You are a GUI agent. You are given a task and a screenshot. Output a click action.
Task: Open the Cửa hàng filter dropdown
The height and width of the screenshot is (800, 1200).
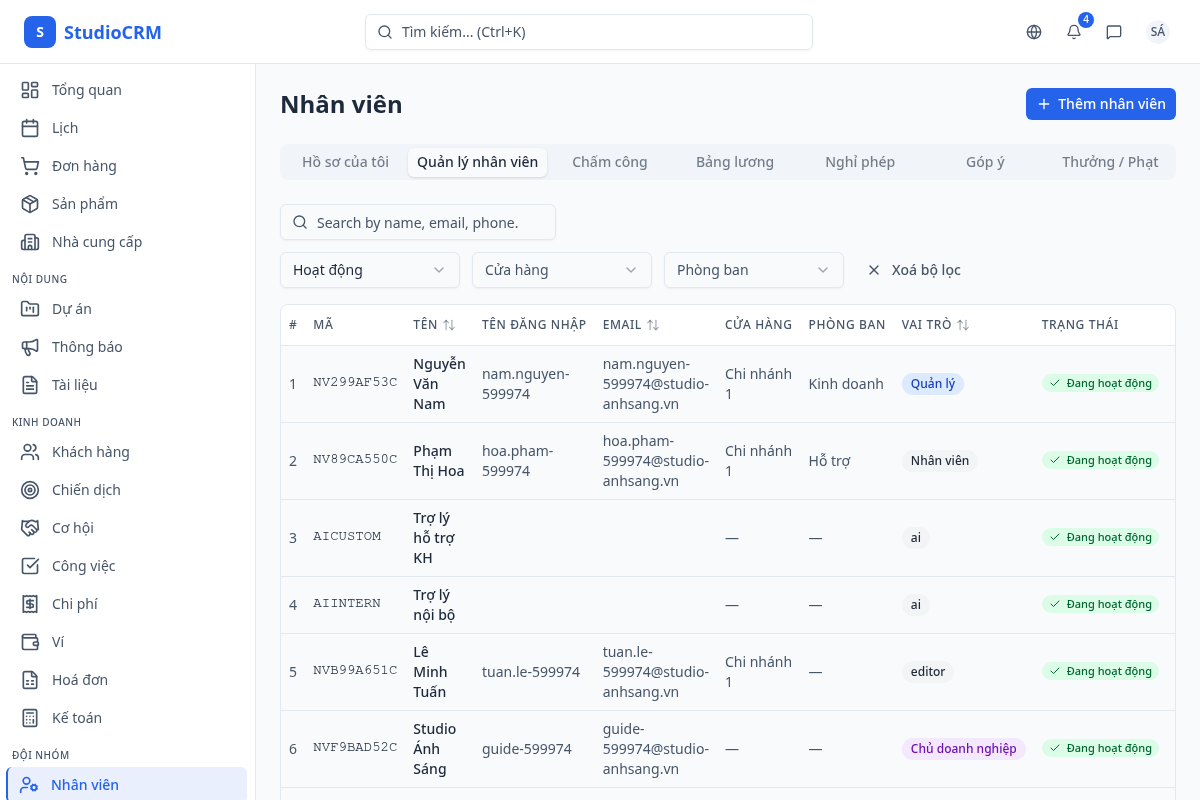point(561,270)
